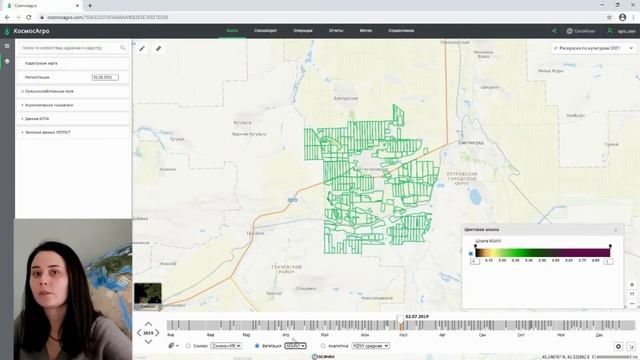
Task: Select the pencil drawing tool on map
Action: coord(142,48)
